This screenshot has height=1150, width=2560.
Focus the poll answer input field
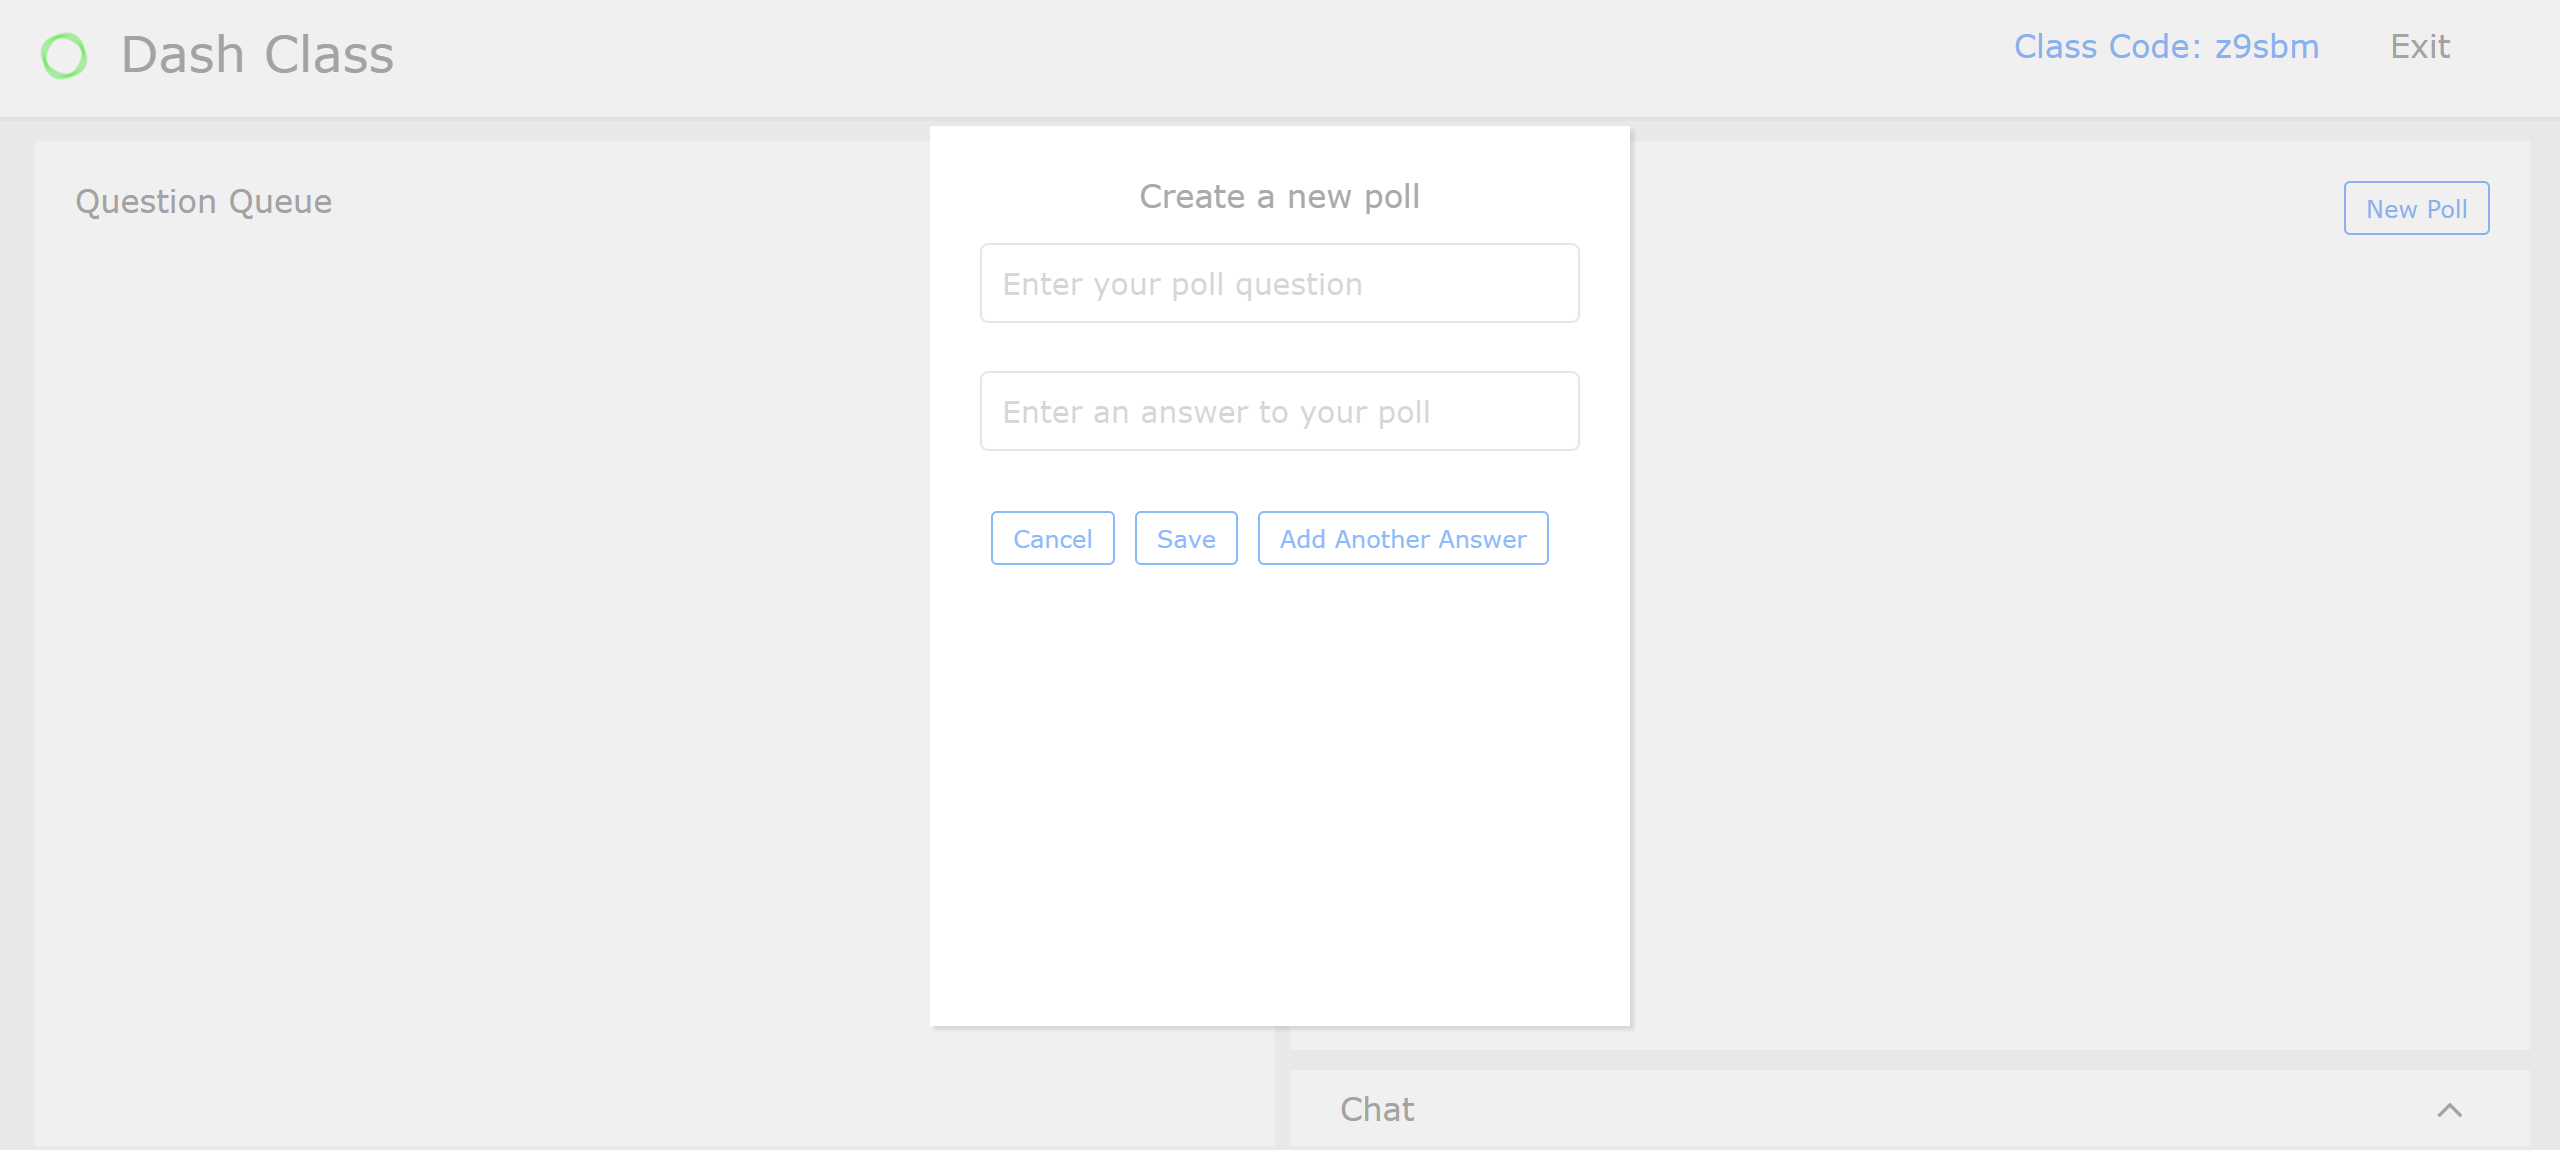click(1279, 412)
